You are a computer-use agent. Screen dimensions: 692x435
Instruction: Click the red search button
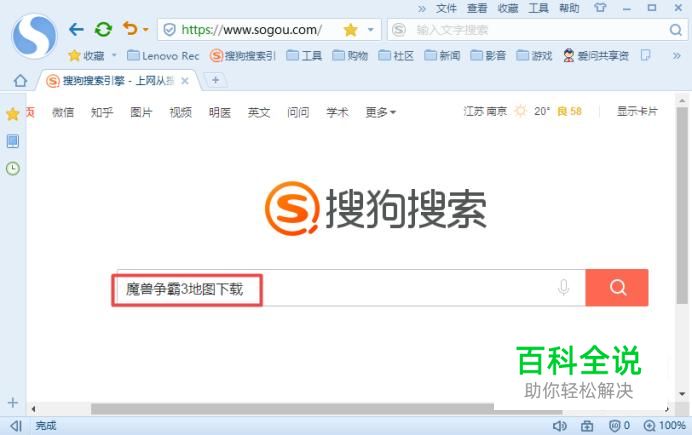pos(617,288)
